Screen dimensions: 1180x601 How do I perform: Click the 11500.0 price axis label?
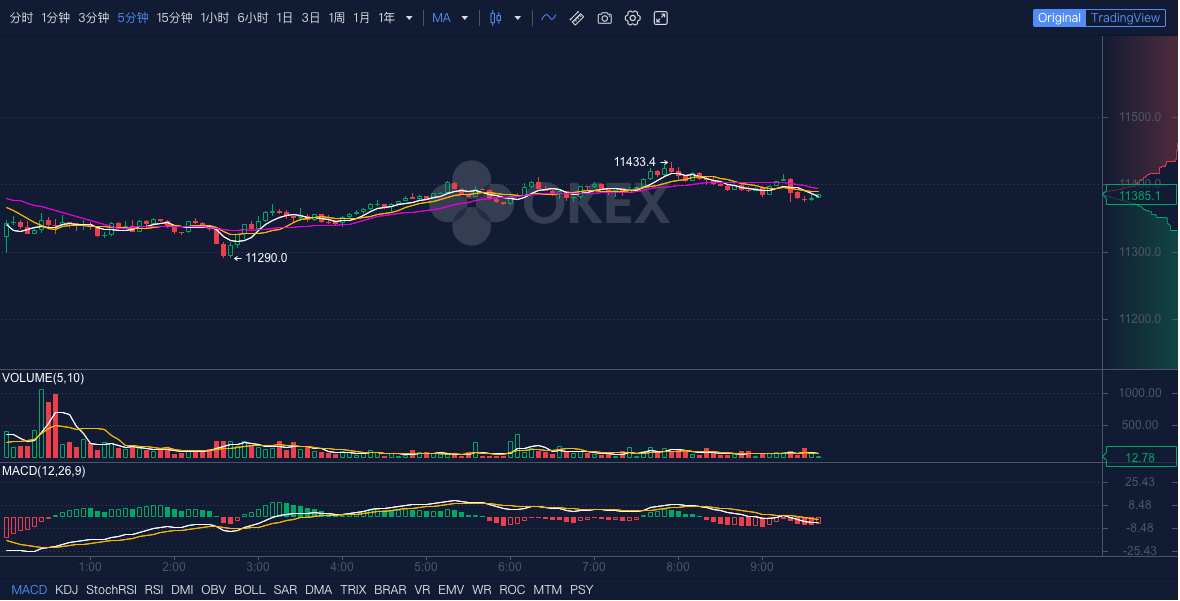(1139, 117)
